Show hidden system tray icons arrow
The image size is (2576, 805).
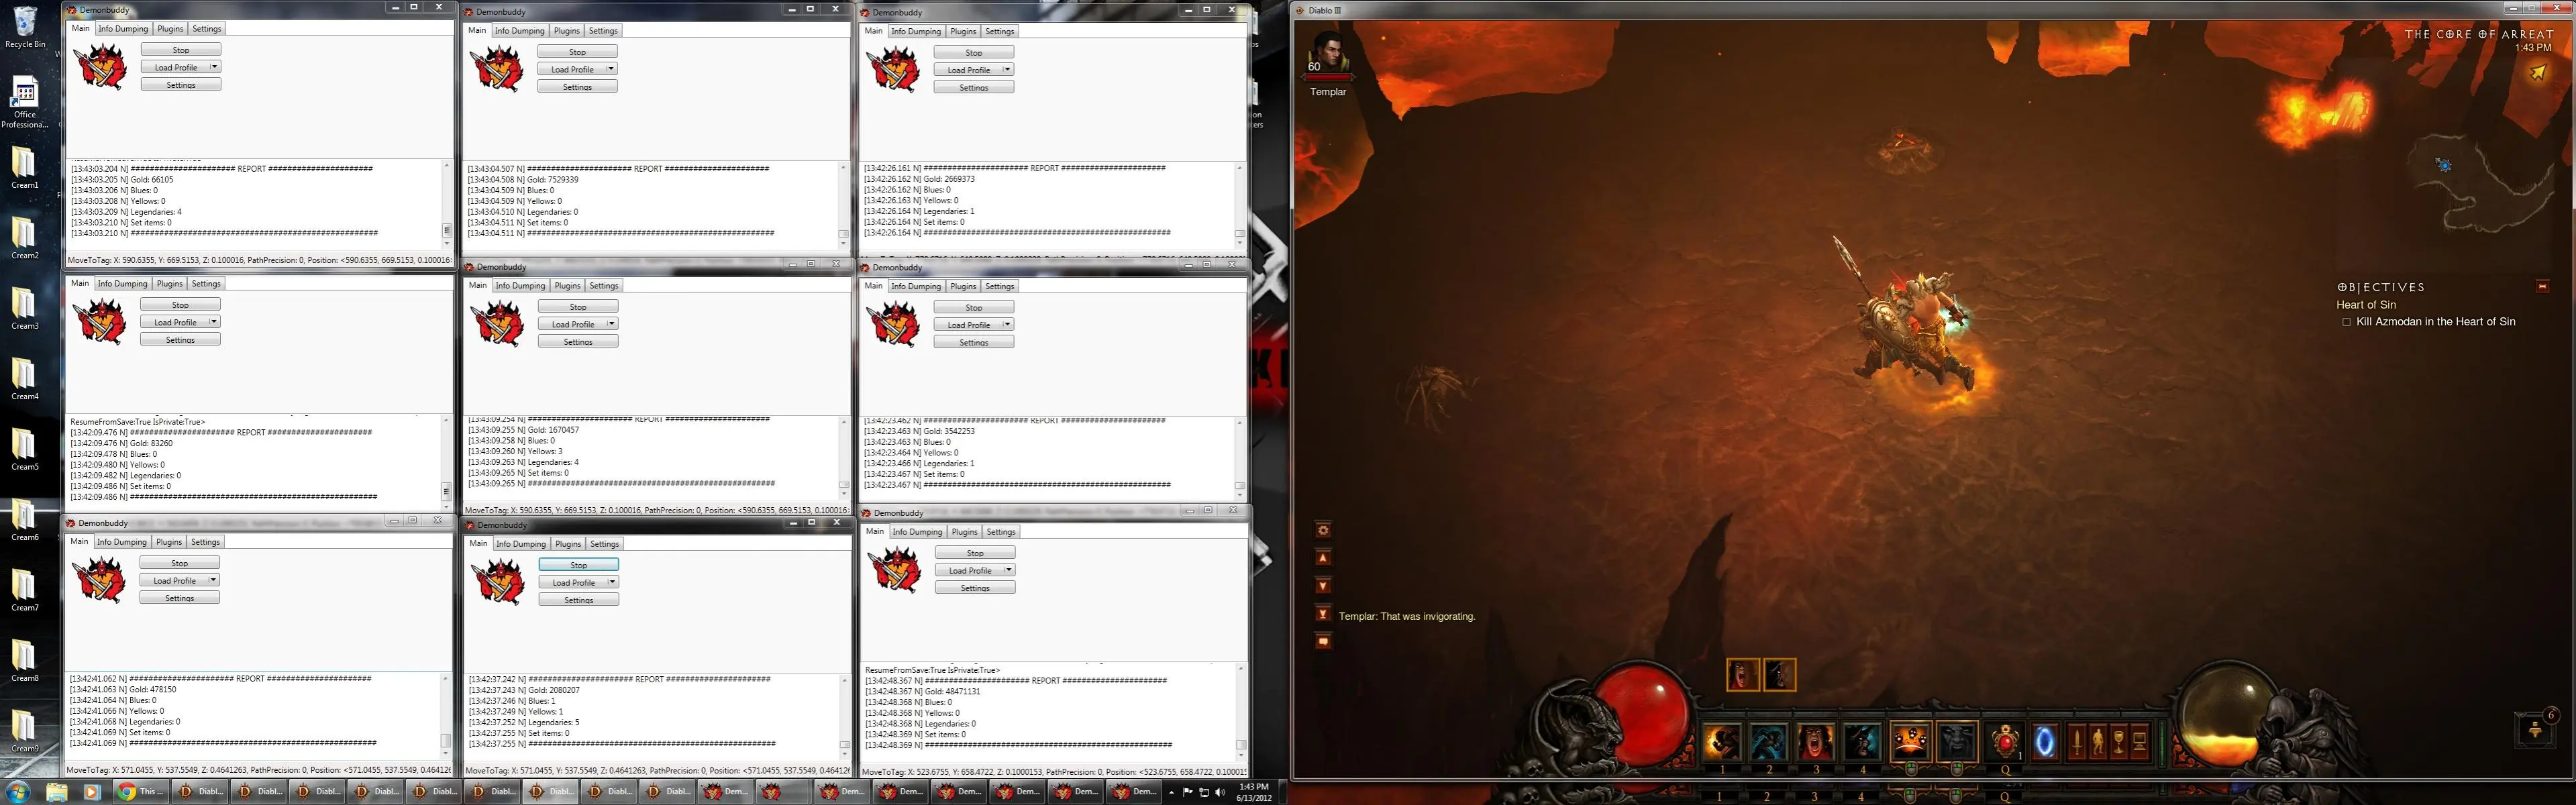1171,792
